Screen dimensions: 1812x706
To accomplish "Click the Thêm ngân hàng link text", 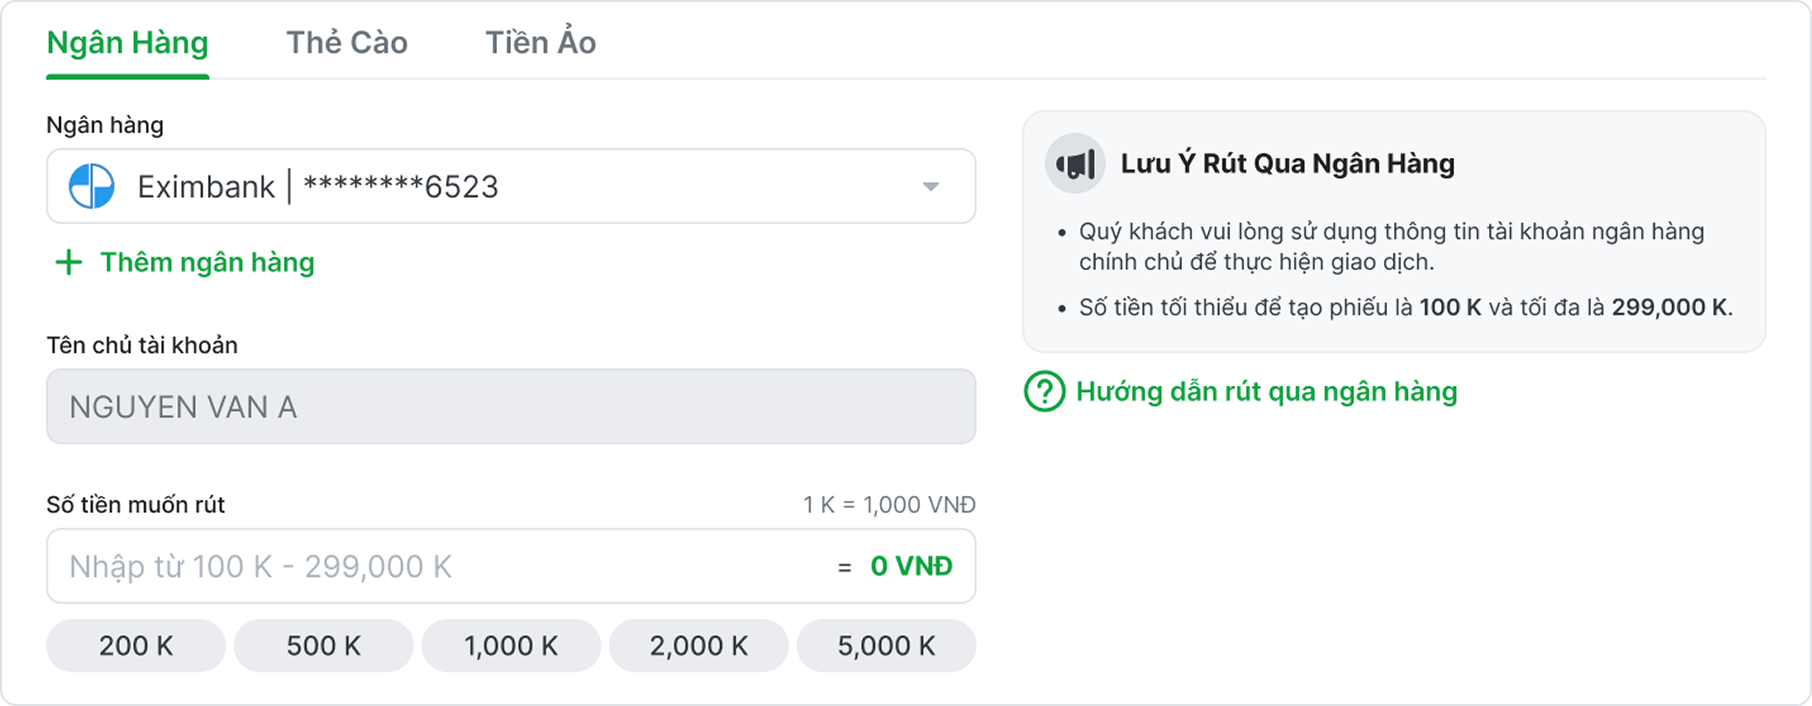I will pyautogui.click(x=207, y=263).
